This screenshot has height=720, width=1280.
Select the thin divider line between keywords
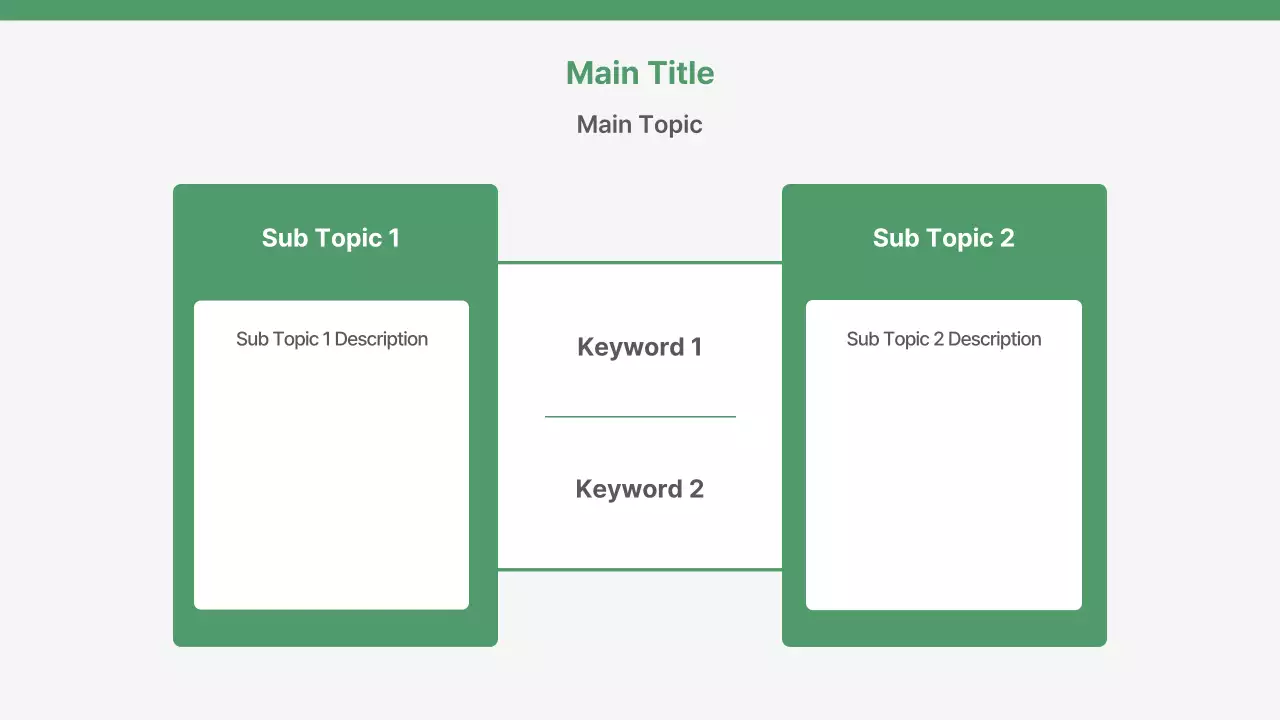(640, 416)
